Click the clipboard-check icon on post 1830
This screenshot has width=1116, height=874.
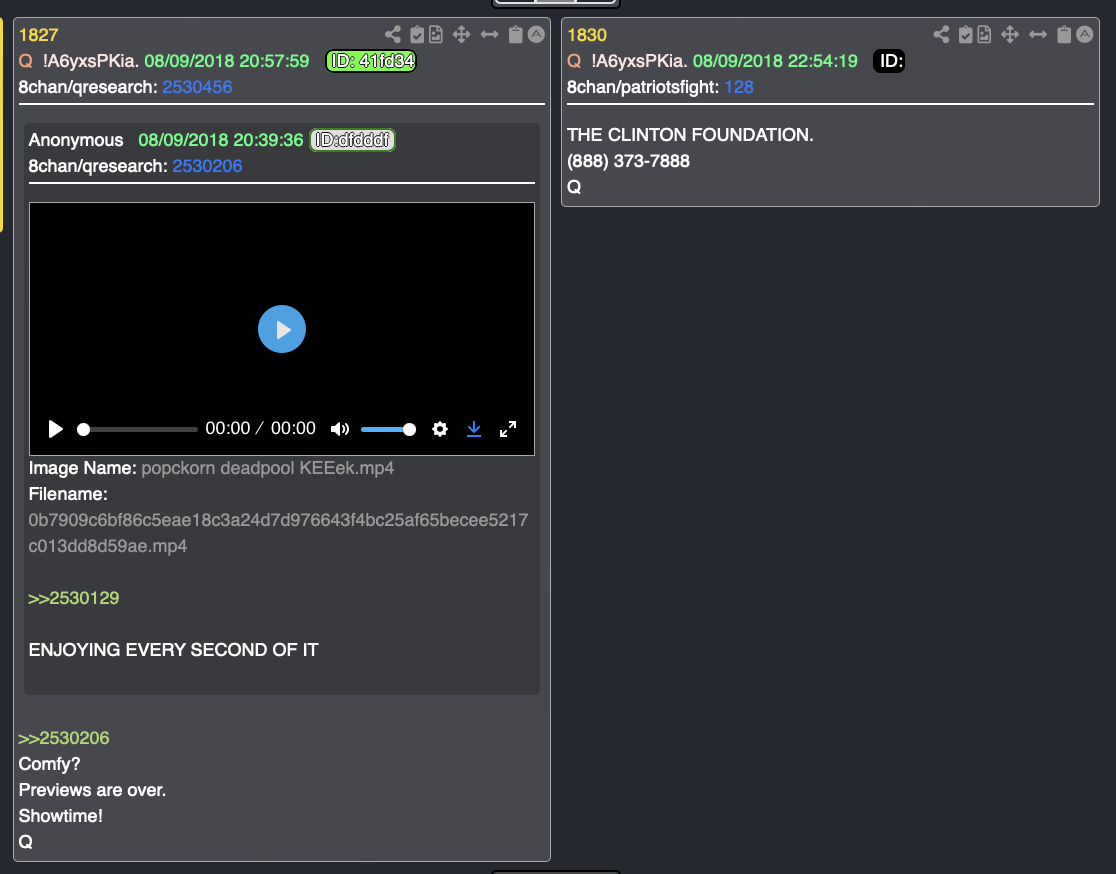point(965,34)
